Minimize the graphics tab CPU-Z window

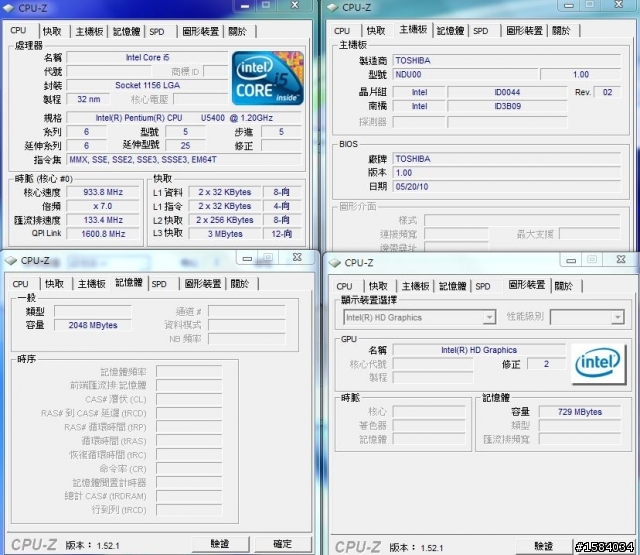pos(571,260)
